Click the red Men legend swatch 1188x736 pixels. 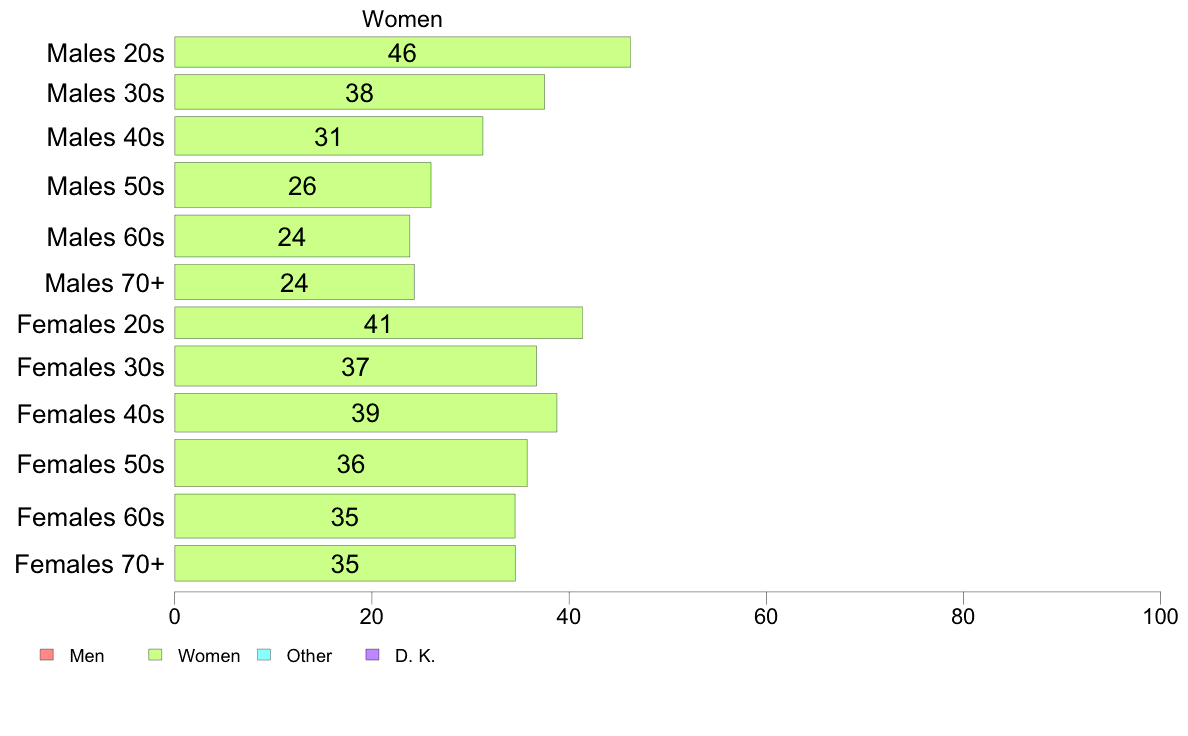coord(47,655)
